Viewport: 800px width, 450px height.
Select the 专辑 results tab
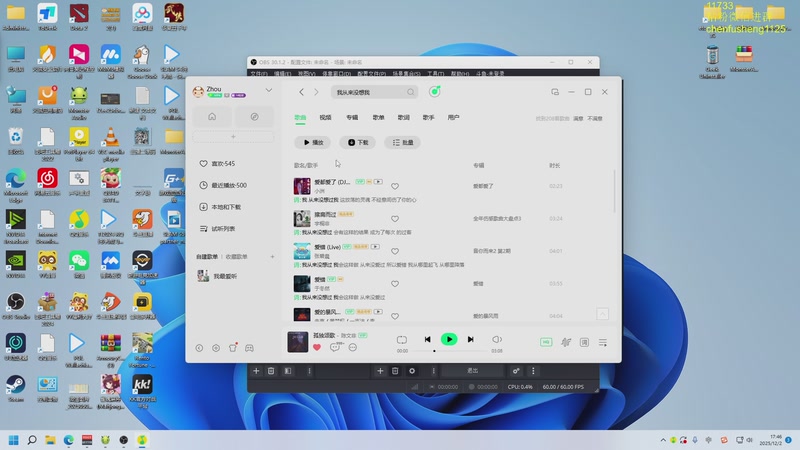(x=352, y=117)
